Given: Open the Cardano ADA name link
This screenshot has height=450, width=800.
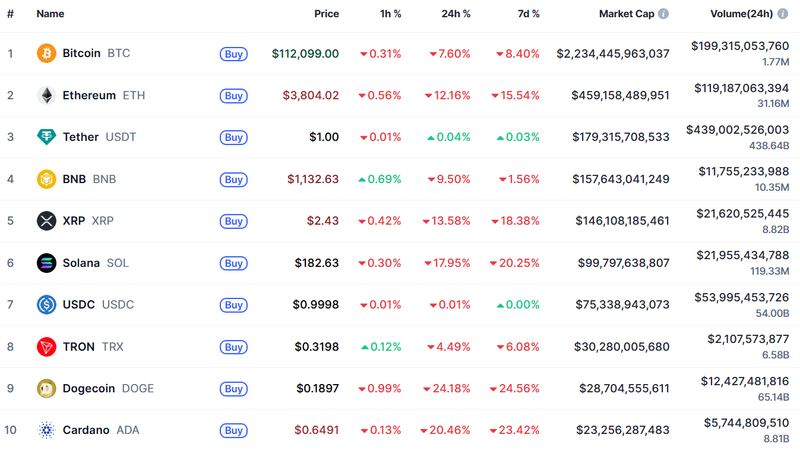Looking at the screenshot, I should point(87,431).
